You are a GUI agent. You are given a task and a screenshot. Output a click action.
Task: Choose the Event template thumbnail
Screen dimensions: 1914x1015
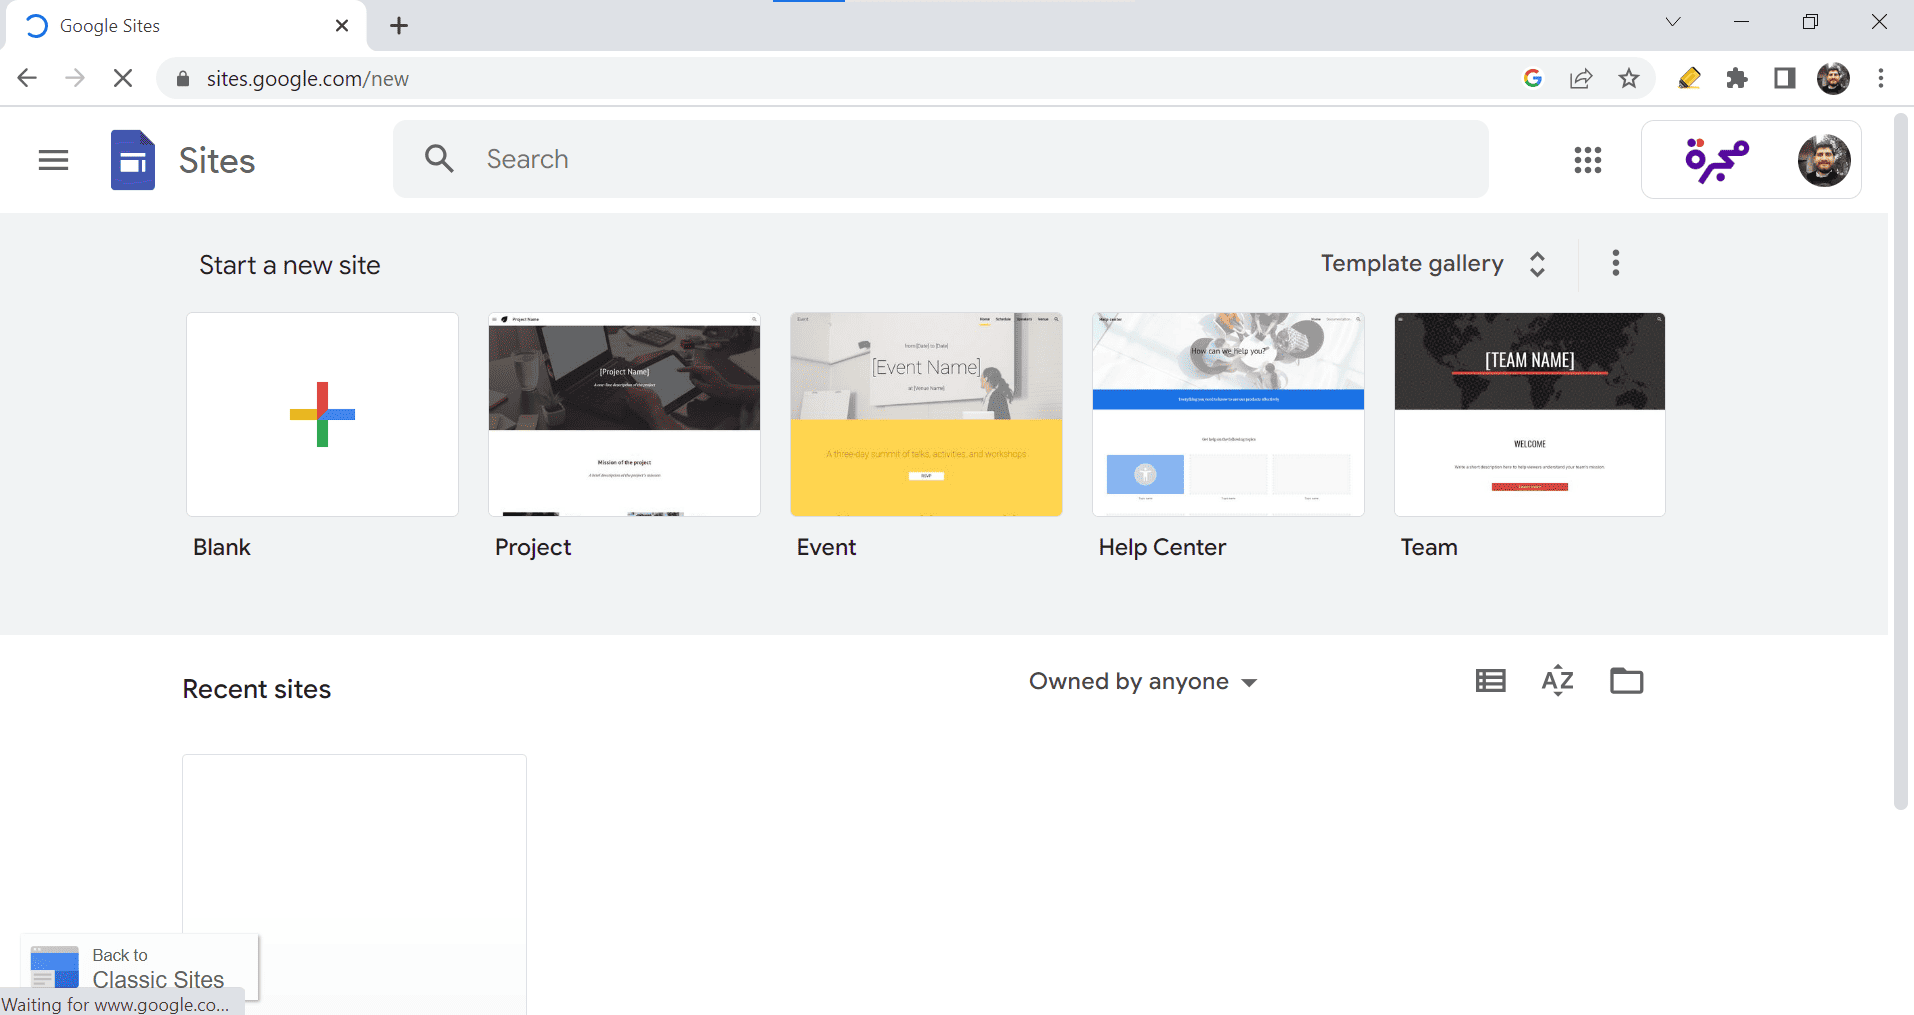tap(926, 415)
